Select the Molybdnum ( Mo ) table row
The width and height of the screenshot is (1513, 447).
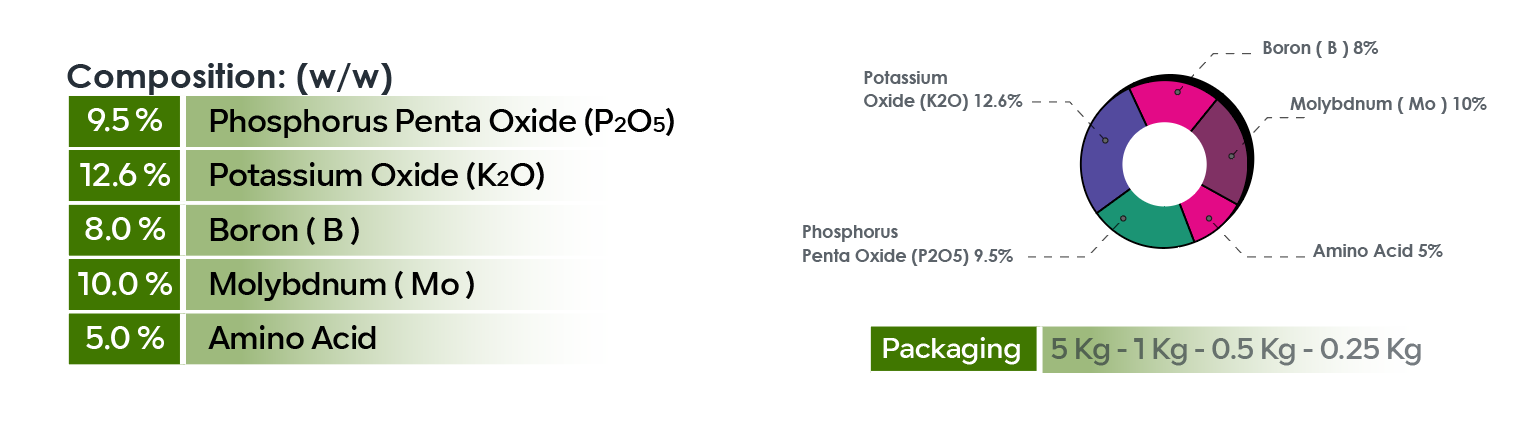pos(341,284)
